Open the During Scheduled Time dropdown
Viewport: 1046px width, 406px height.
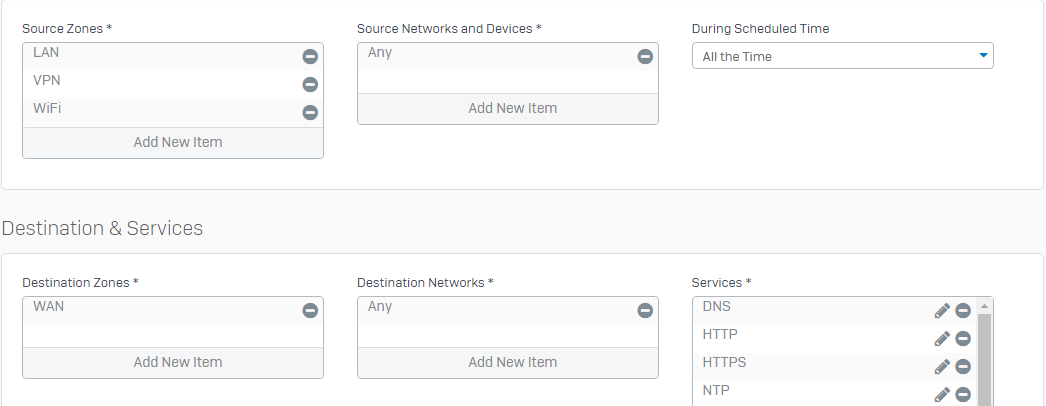(x=843, y=56)
